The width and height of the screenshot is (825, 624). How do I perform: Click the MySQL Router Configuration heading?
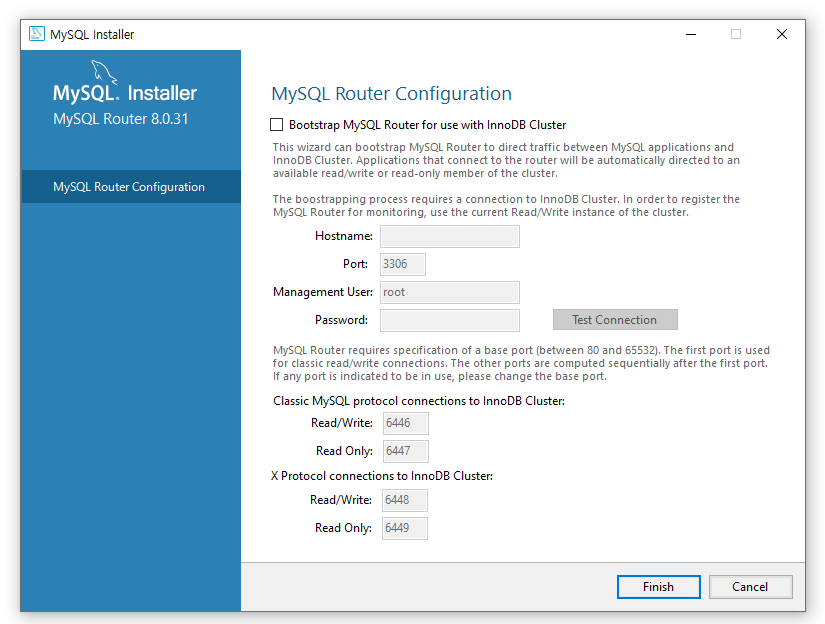pyautogui.click(x=391, y=94)
